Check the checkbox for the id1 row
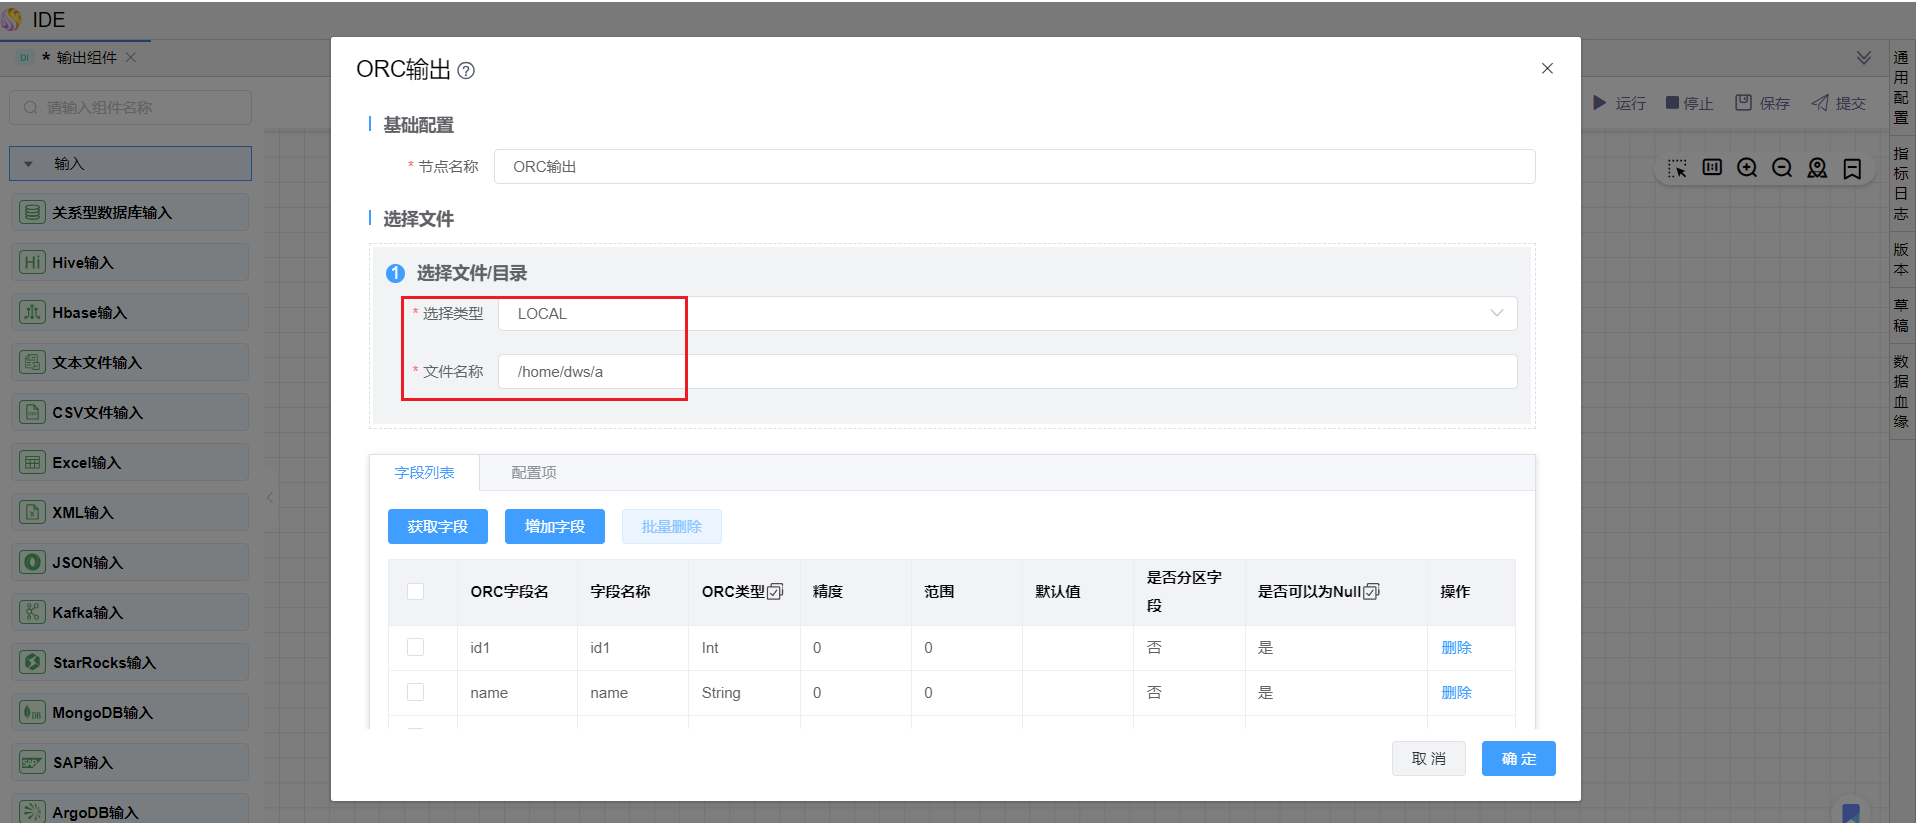The height and width of the screenshot is (823, 1916). click(x=416, y=648)
